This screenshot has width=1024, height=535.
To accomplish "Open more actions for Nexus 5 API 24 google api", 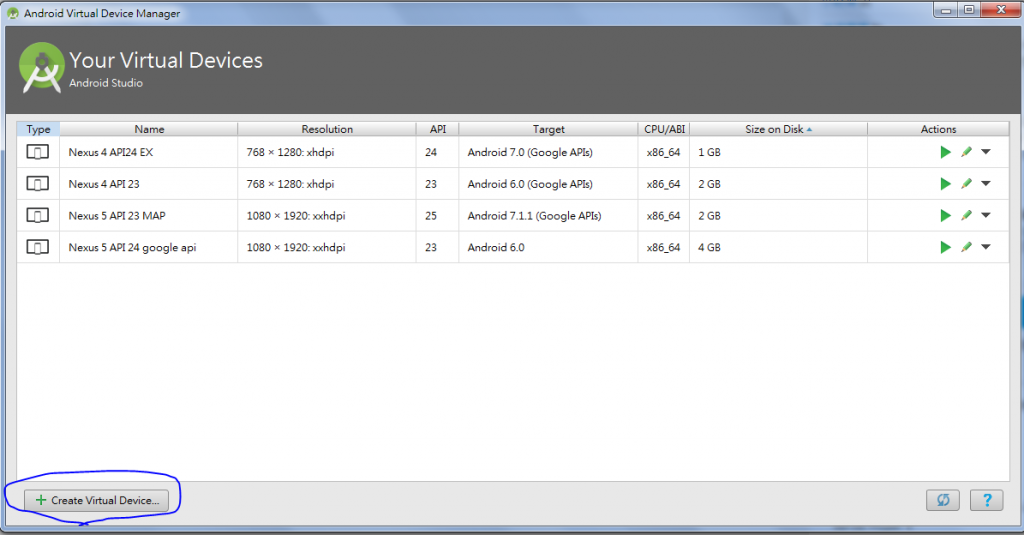I will 986,248.
